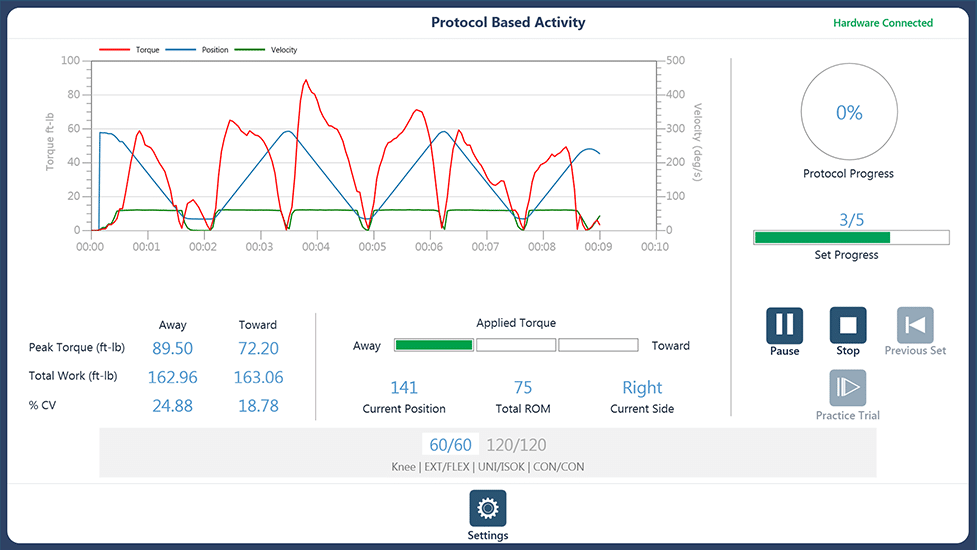Open Settings gear icon

point(488,508)
